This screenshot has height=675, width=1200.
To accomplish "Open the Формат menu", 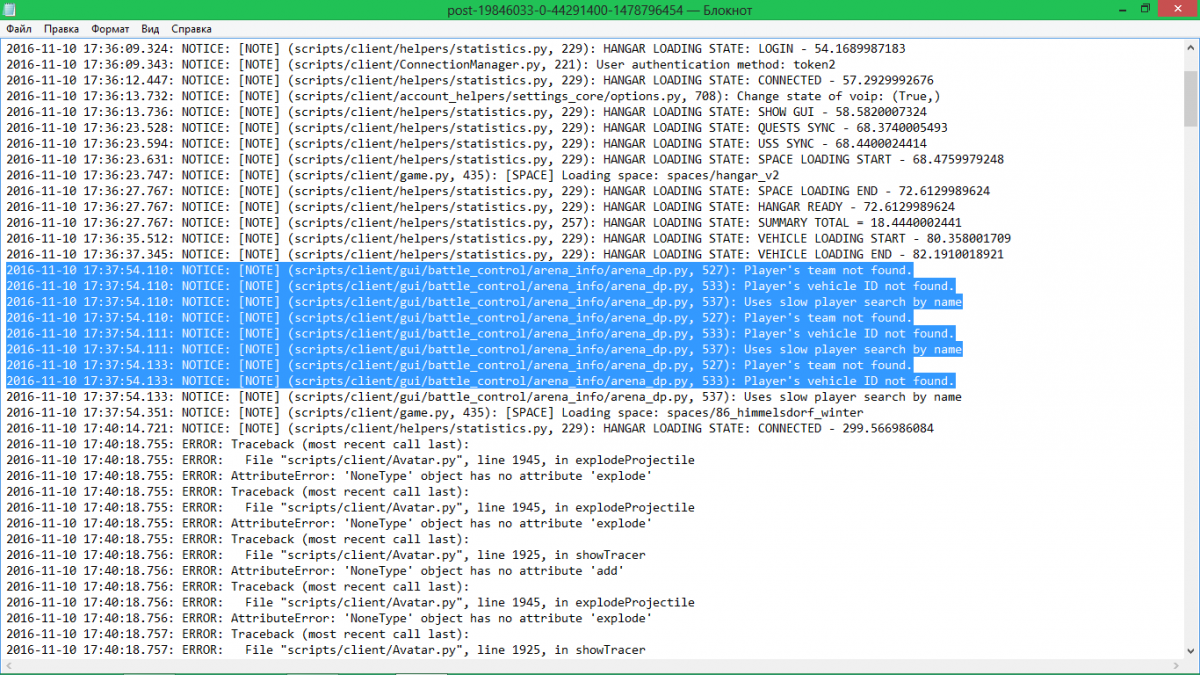I will [110, 29].
